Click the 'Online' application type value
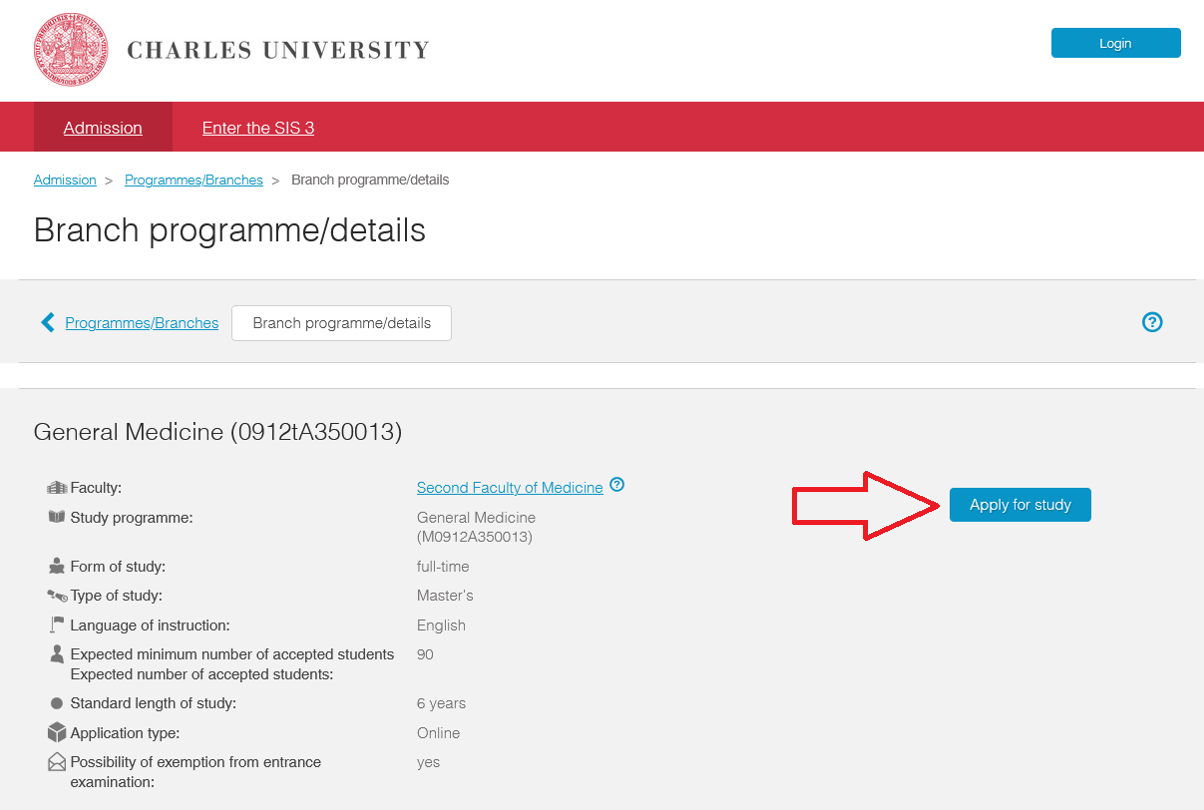 (438, 733)
